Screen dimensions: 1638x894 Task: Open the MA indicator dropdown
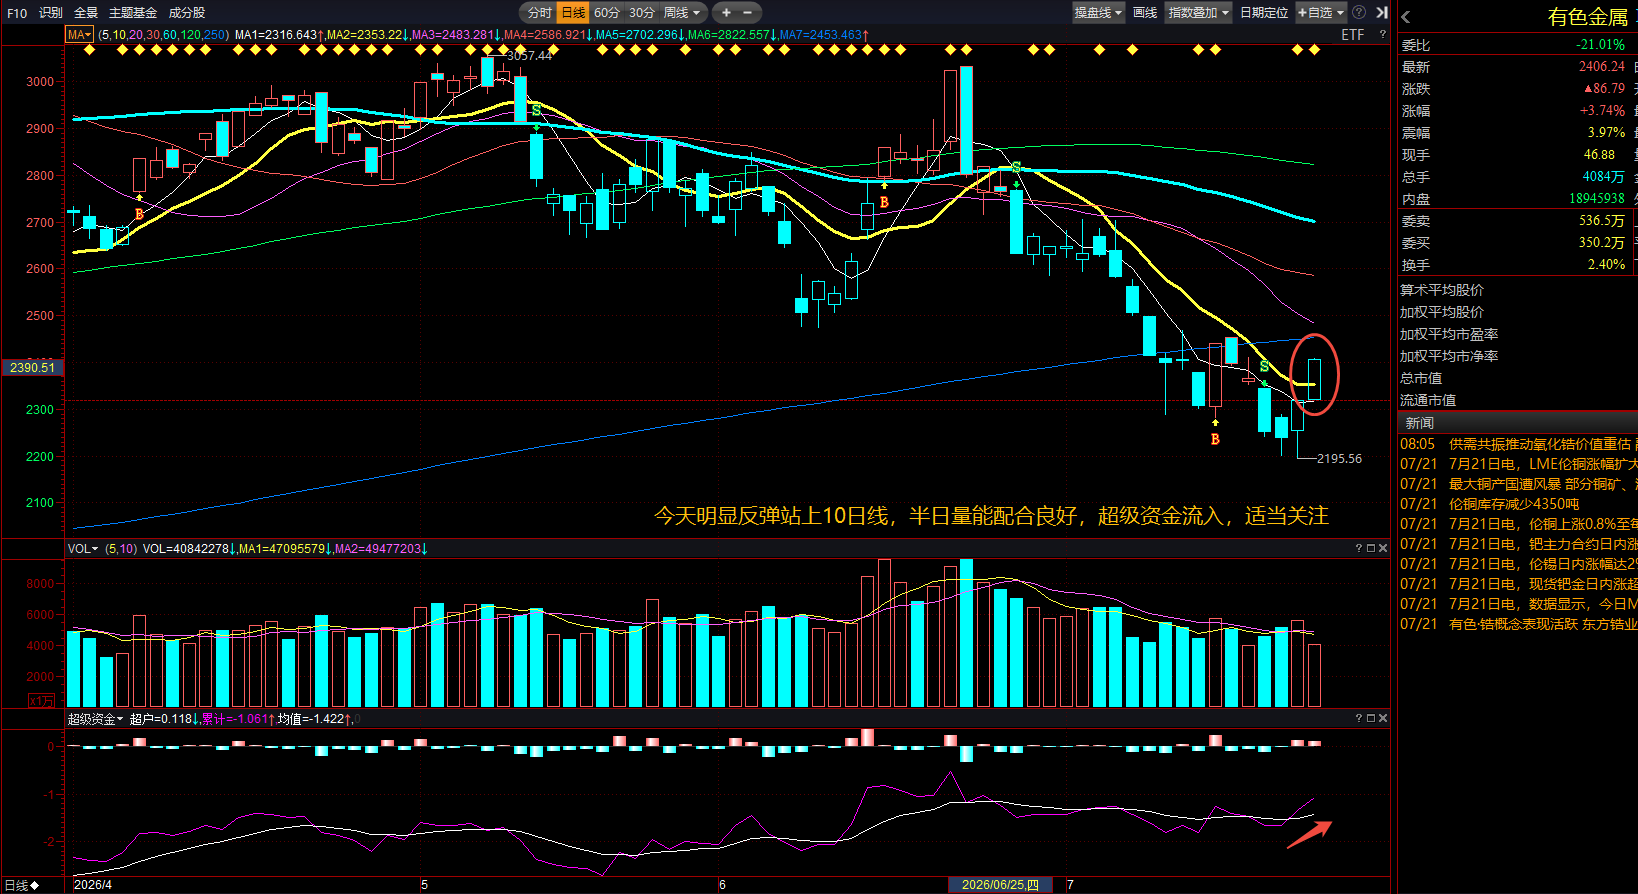pos(80,35)
